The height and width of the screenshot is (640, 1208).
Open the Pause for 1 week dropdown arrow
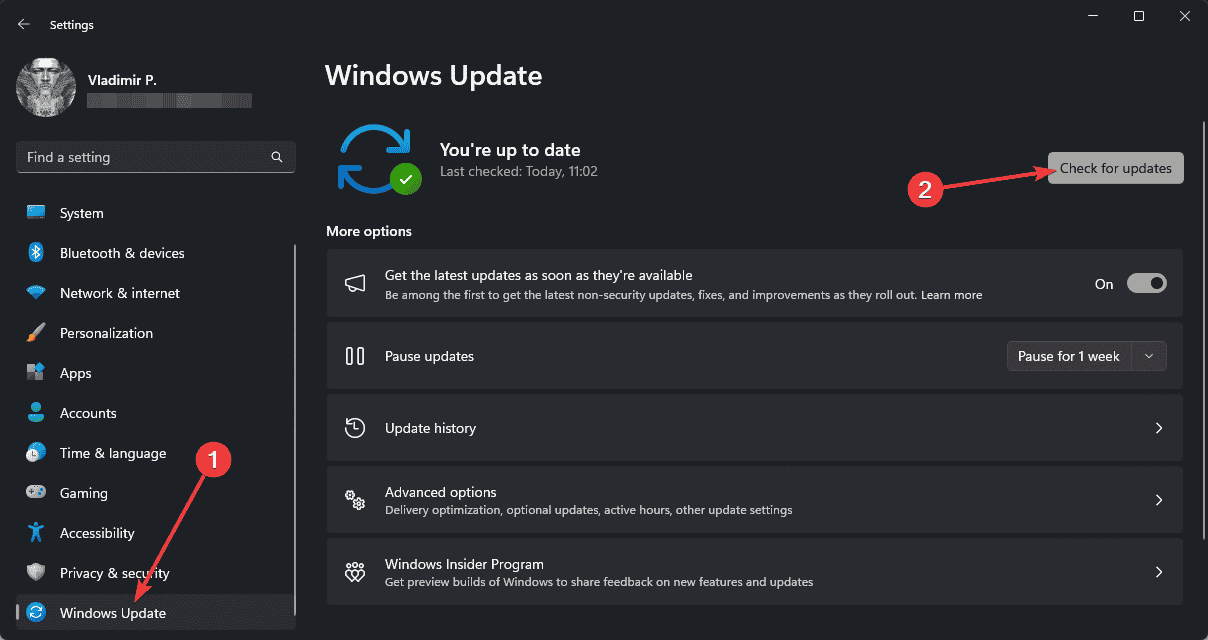pyautogui.click(x=1149, y=356)
